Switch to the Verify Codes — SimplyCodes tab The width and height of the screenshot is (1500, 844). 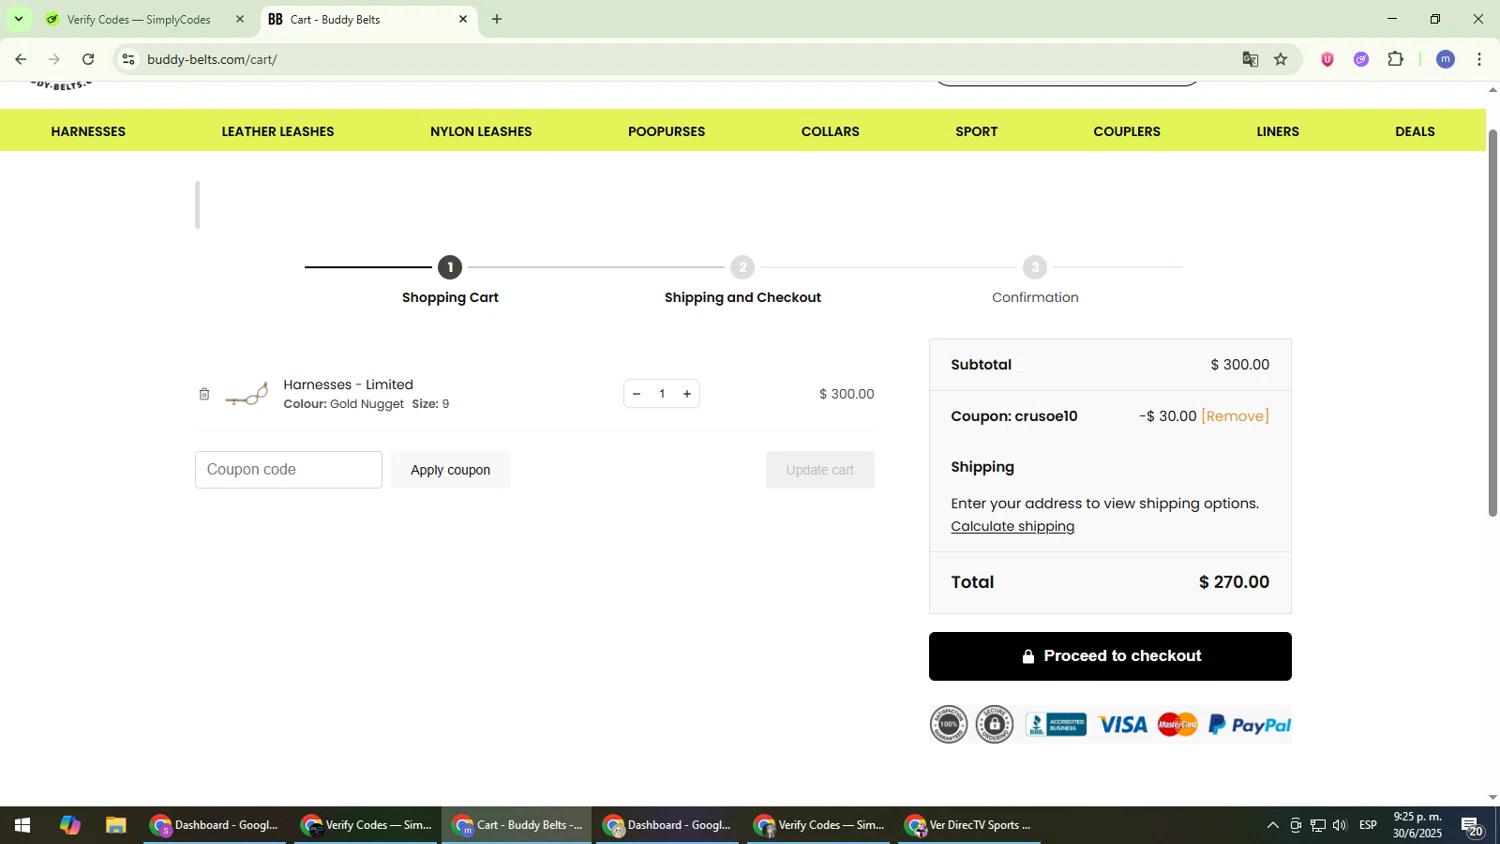(x=139, y=20)
